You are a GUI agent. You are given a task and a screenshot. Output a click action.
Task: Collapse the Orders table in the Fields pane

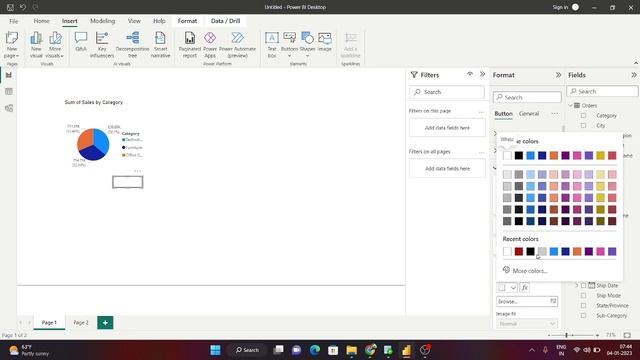[x=571, y=105]
